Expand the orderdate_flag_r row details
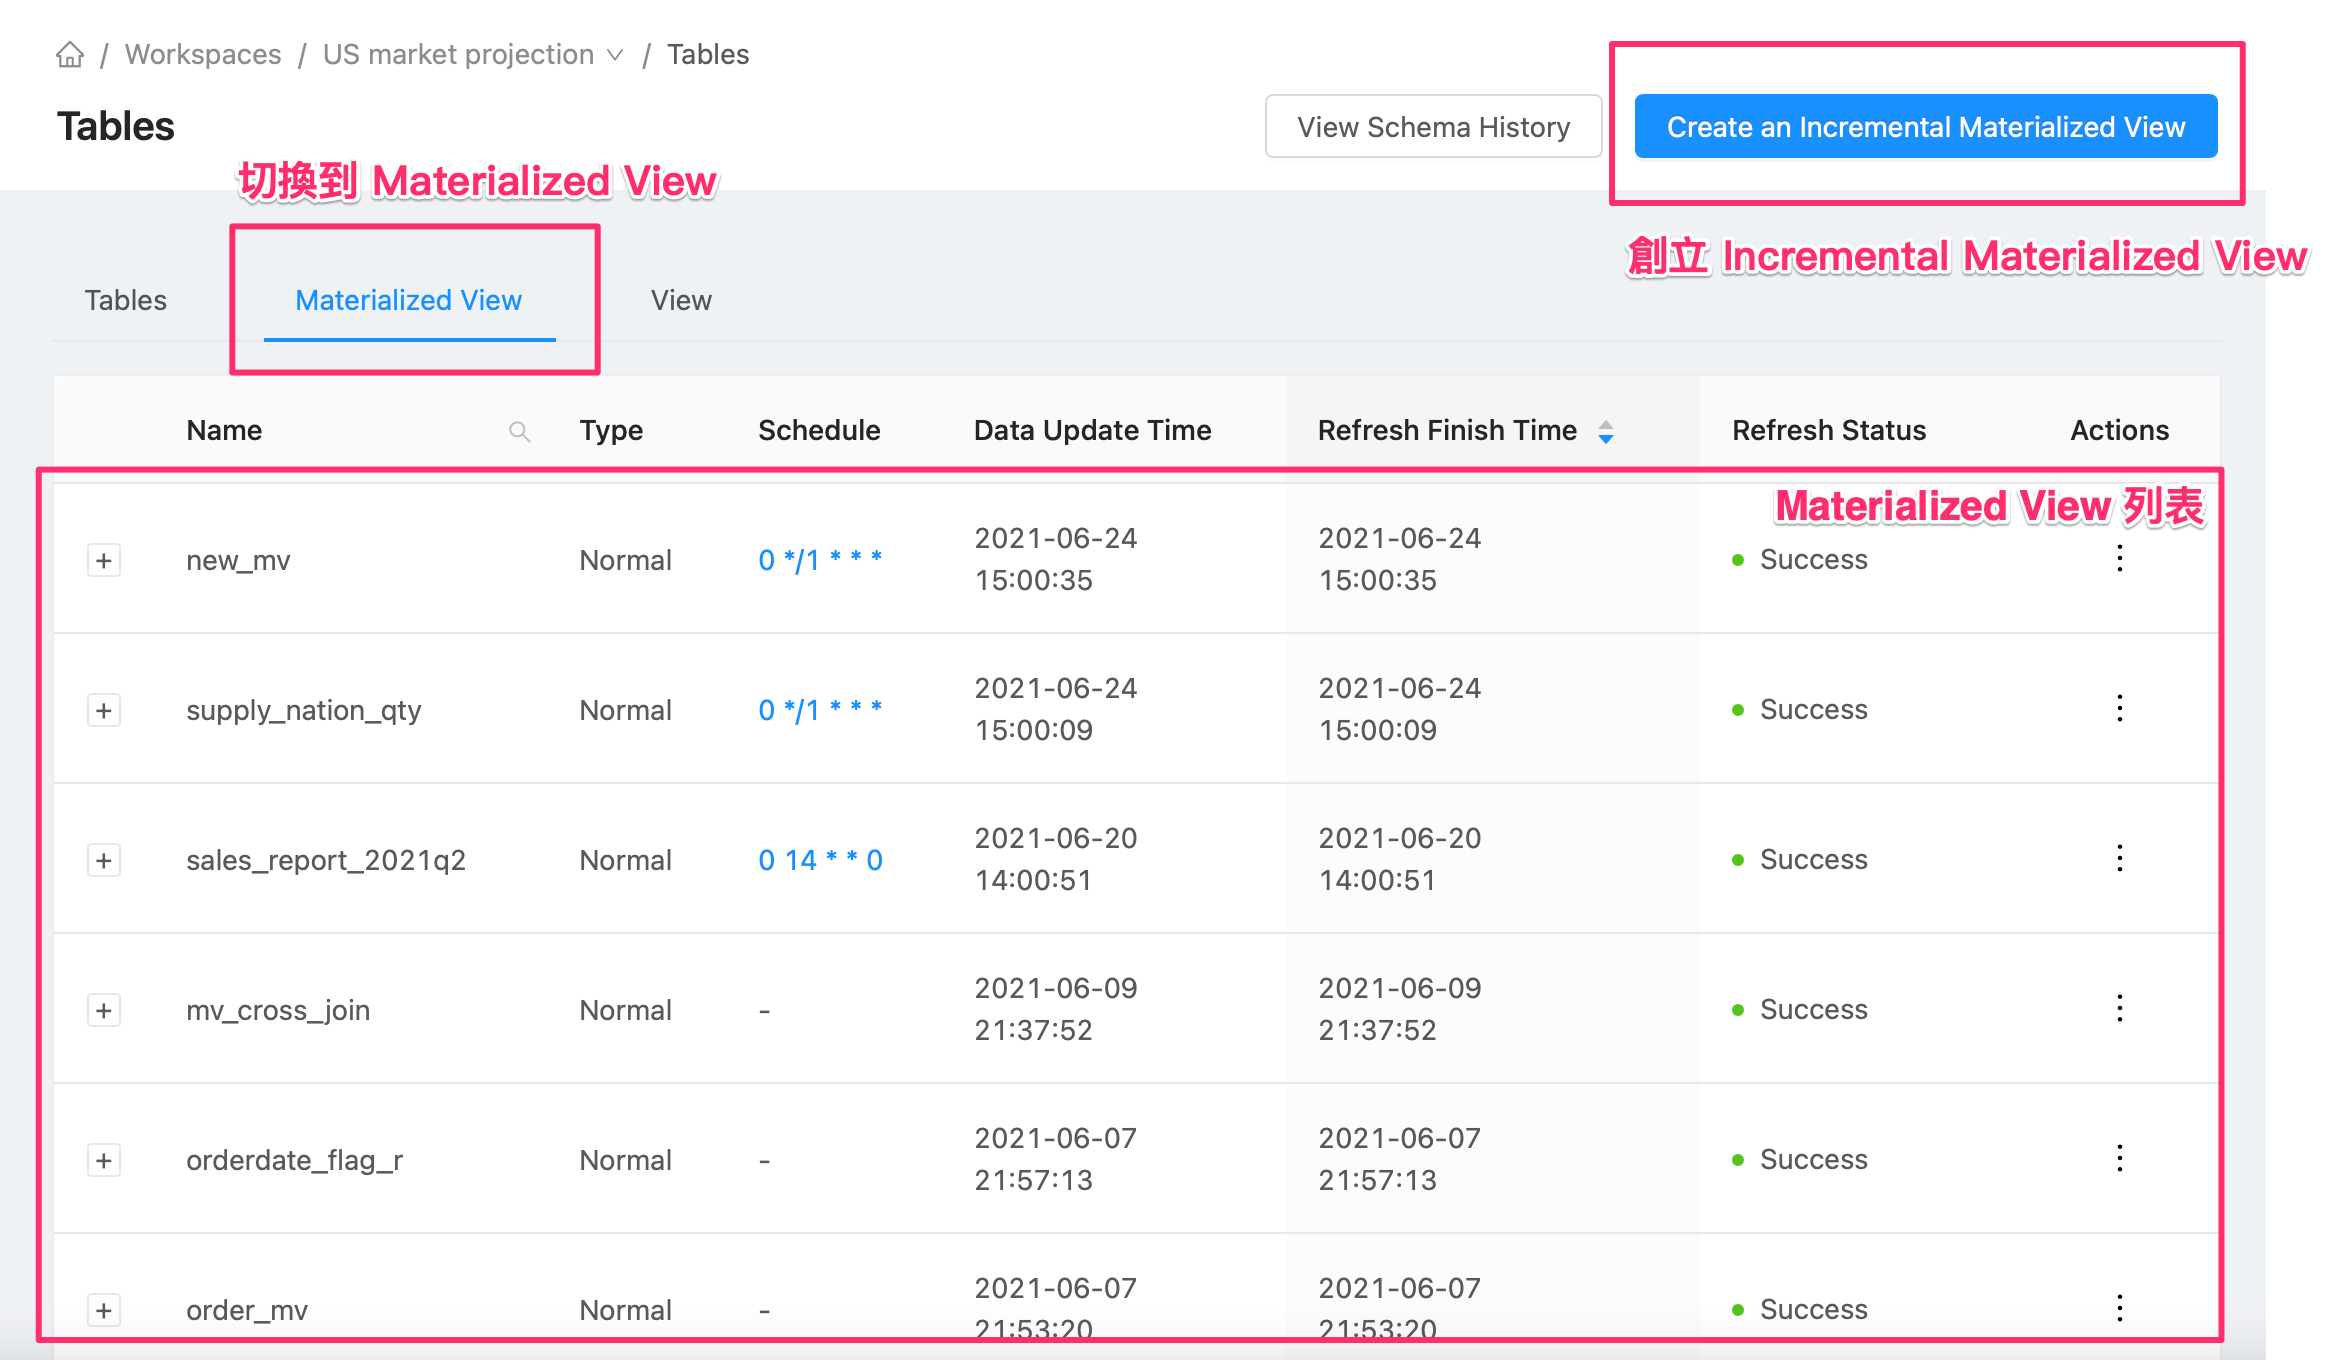This screenshot has width=2326, height=1360. click(104, 1160)
